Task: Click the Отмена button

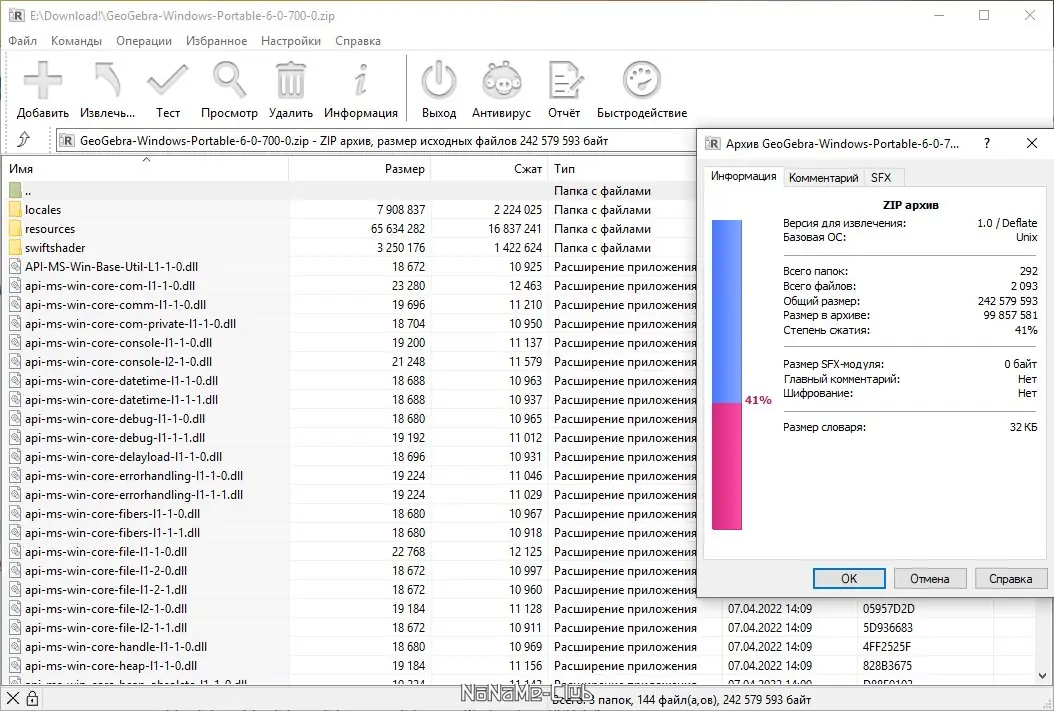Action: point(930,579)
